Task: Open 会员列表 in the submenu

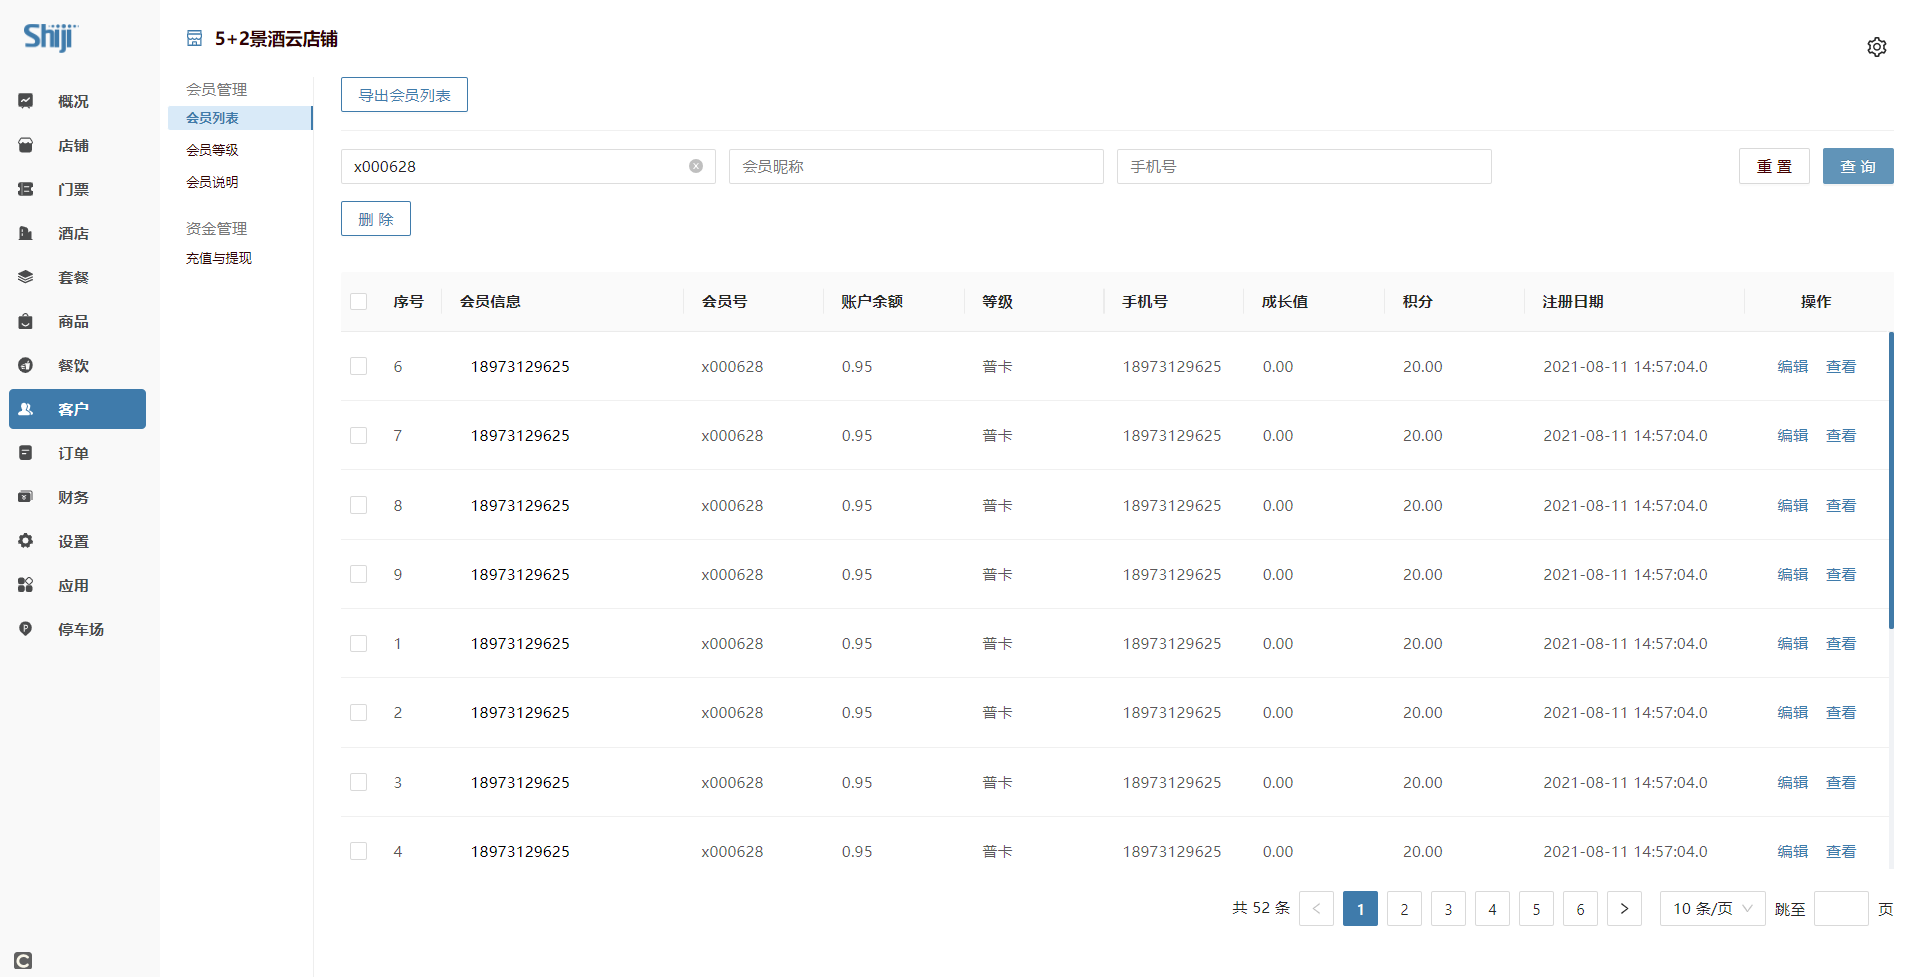Action: [x=240, y=118]
